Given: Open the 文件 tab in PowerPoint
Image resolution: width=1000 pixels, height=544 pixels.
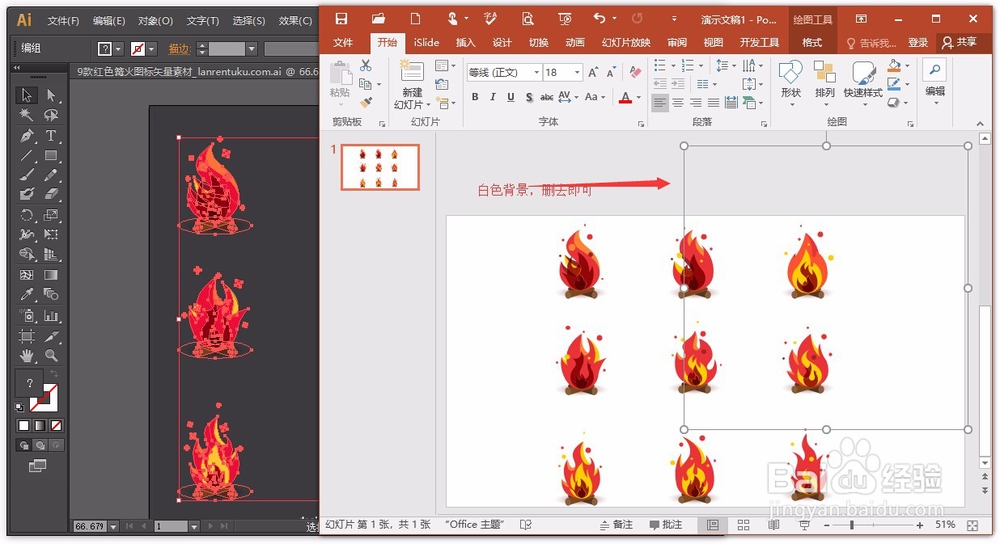Looking at the screenshot, I should pos(343,42).
